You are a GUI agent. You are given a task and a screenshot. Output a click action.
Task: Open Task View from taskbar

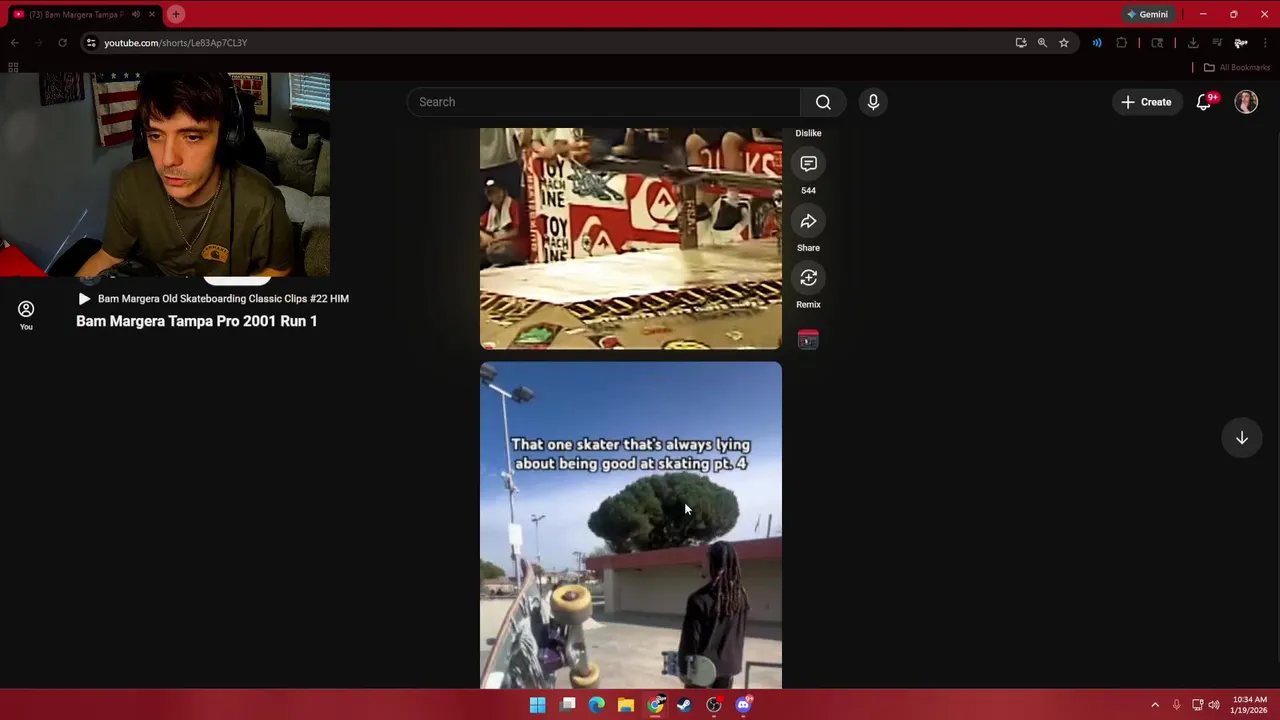pyautogui.click(x=567, y=705)
